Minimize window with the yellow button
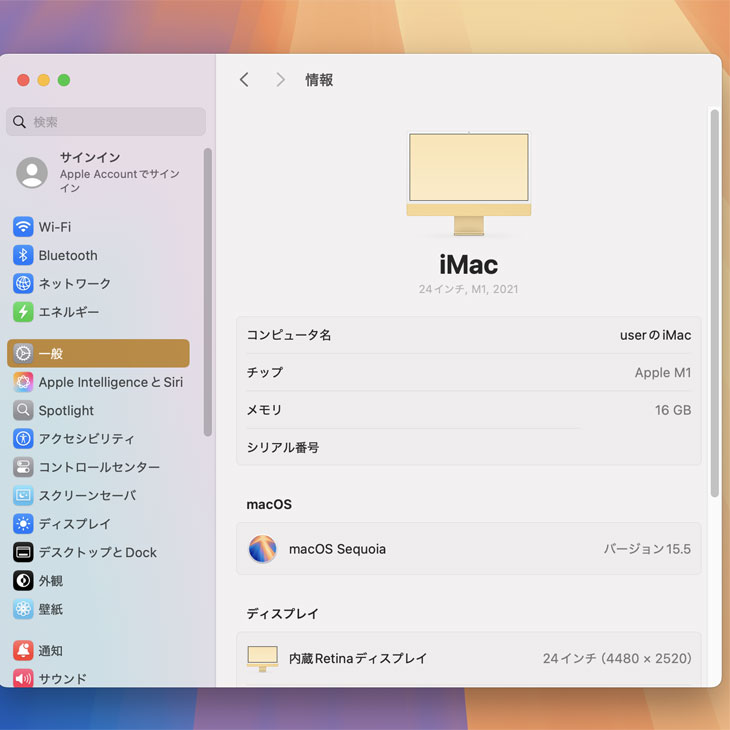 click(44, 80)
